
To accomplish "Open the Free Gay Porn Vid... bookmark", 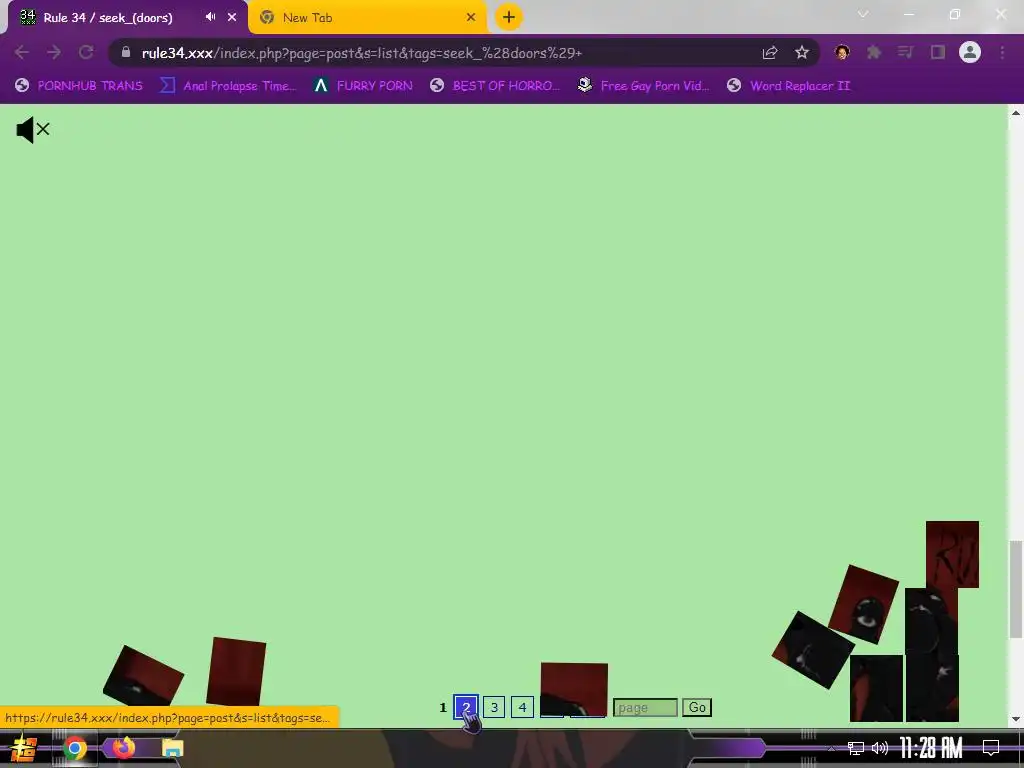I will coord(643,86).
